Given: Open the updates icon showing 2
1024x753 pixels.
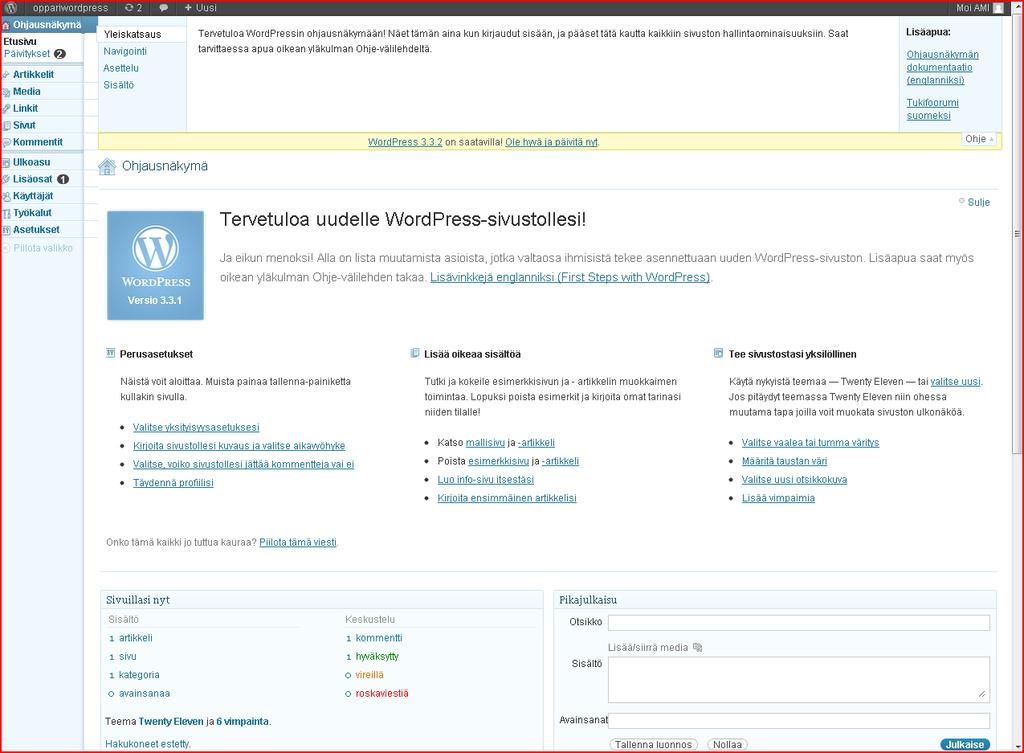Looking at the screenshot, I should point(133,8).
